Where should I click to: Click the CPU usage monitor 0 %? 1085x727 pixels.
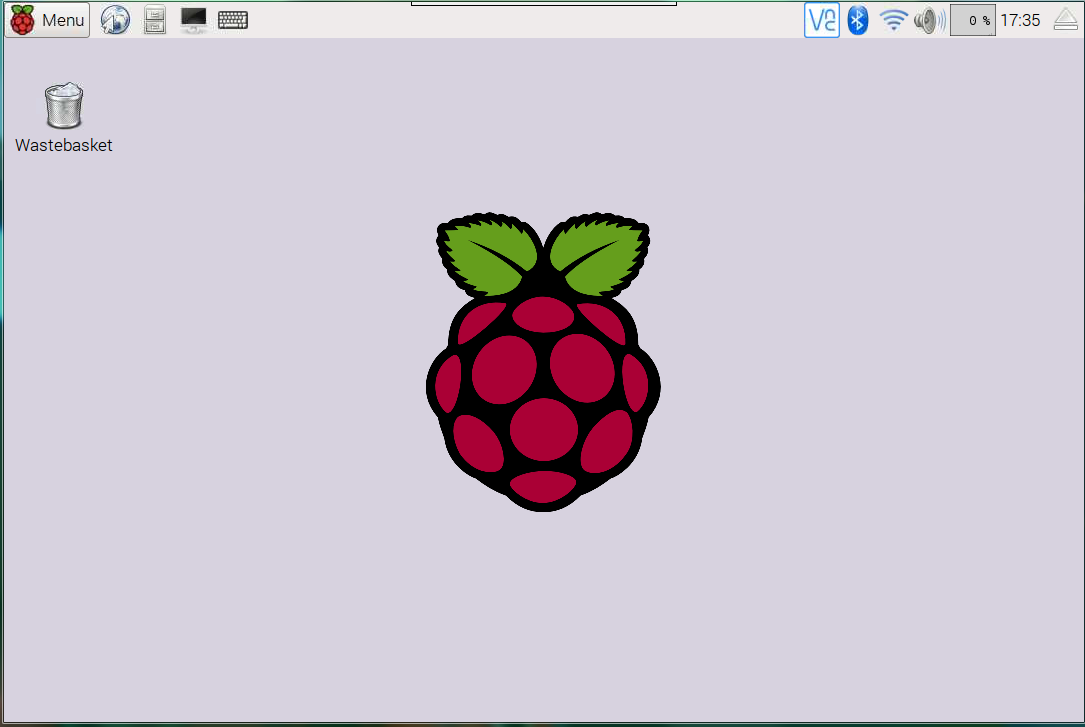(972, 20)
